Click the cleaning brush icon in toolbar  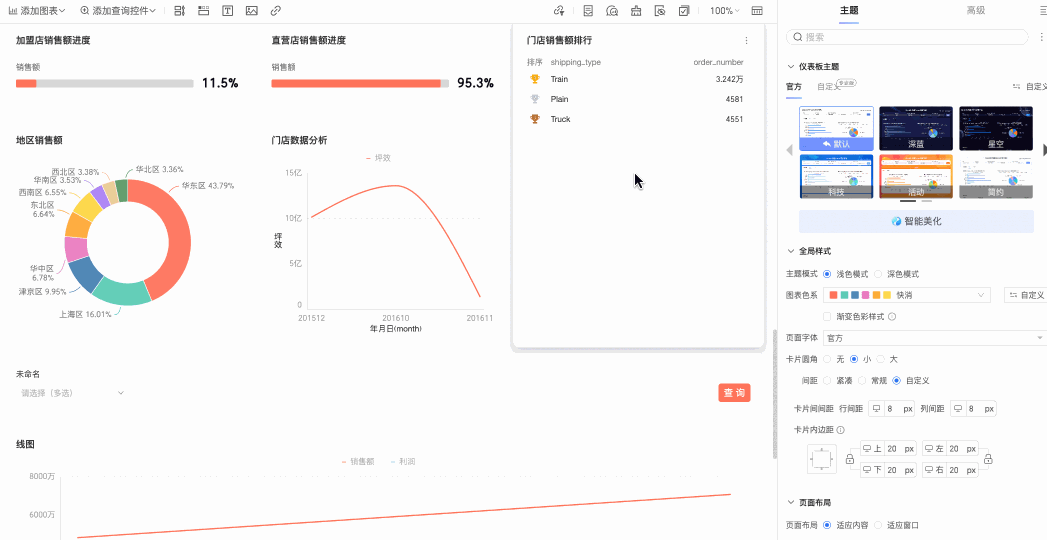click(x=636, y=11)
